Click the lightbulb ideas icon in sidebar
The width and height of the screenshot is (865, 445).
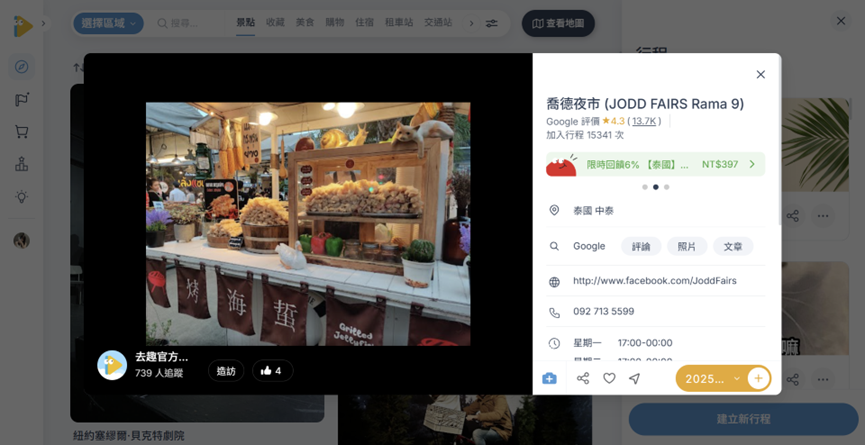pos(22,197)
